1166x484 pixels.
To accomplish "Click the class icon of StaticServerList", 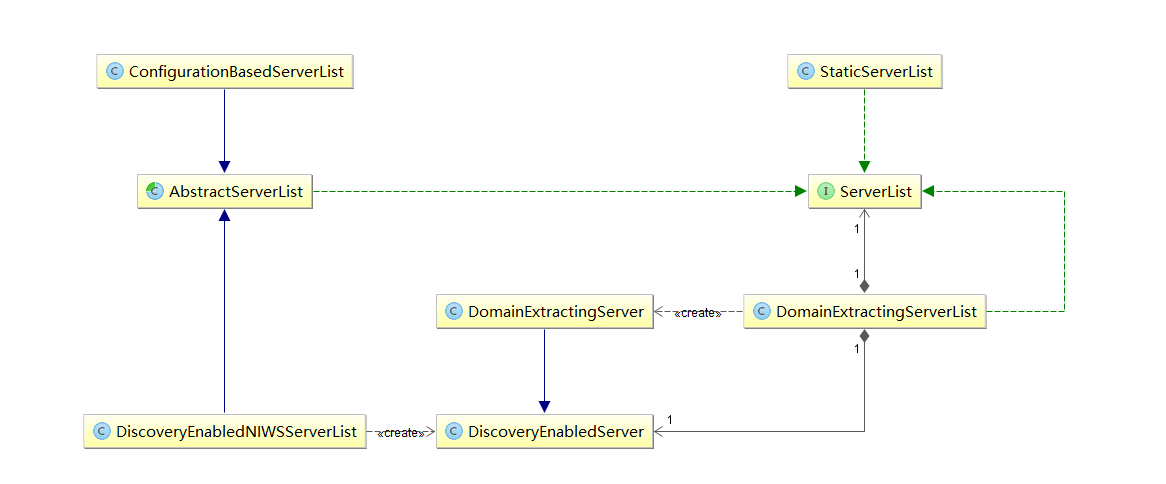I will [805, 71].
